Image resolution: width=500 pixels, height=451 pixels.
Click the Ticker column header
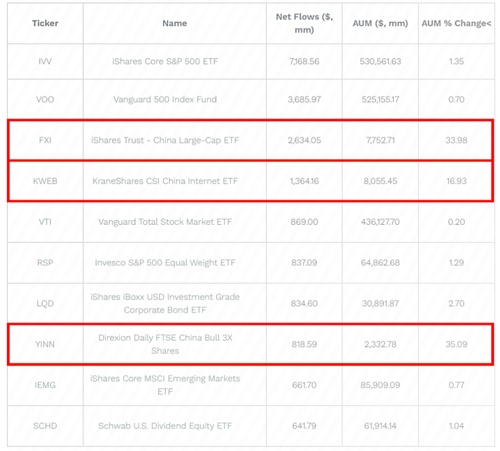click(x=45, y=23)
